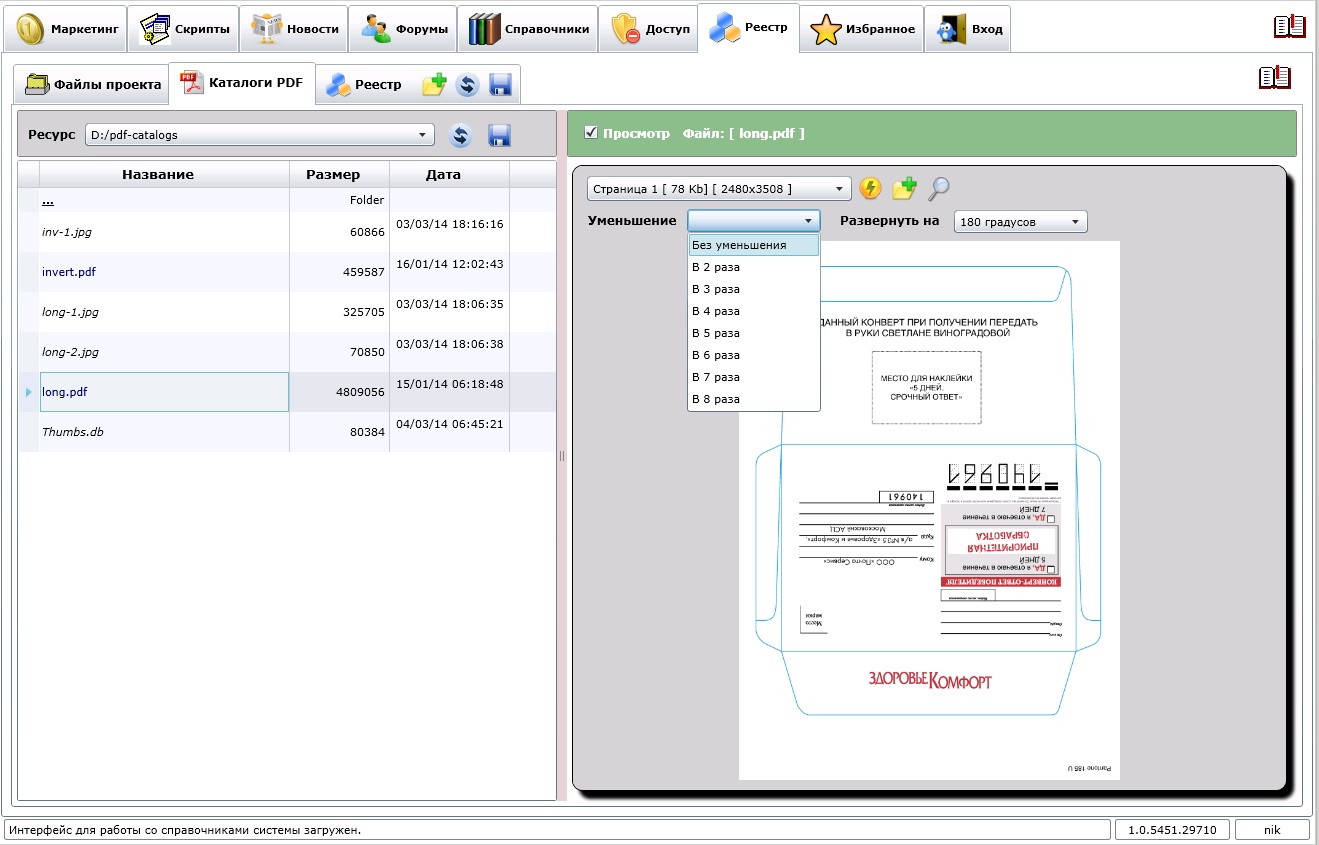
Task: Click the refresh icon next to Ресурс field
Action: [x=460, y=135]
